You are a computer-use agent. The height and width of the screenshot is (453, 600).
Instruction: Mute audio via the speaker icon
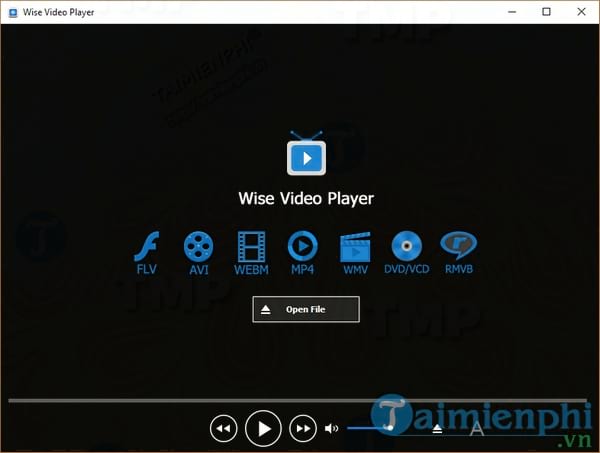pyautogui.click(x=331, y=429)
